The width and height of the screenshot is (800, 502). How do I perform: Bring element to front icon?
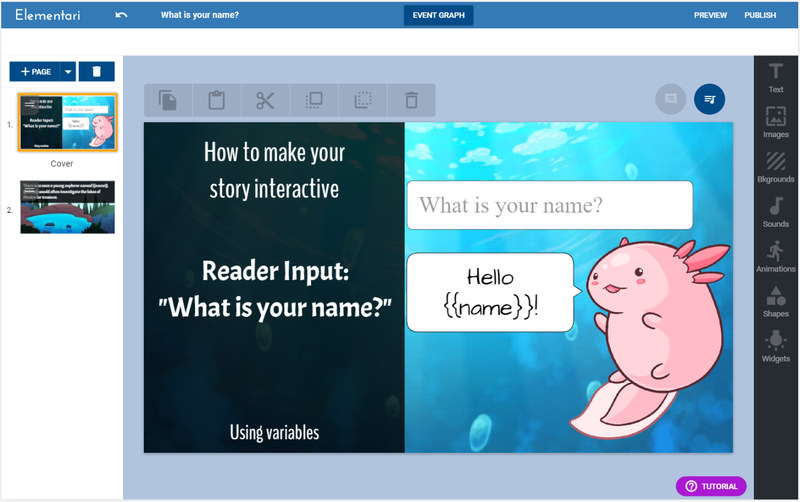click(x=314, y=101)
